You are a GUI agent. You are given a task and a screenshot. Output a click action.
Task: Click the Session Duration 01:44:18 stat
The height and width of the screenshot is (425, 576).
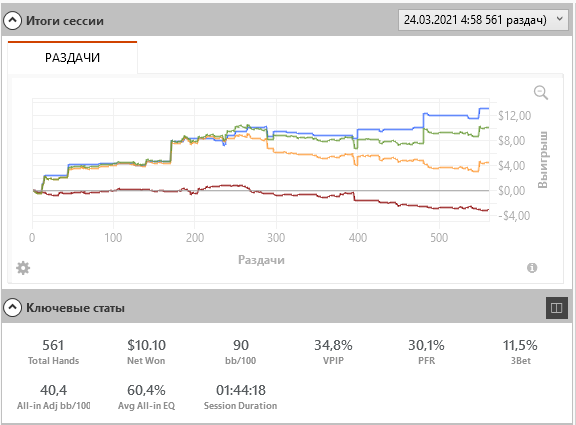coord(241,397)
